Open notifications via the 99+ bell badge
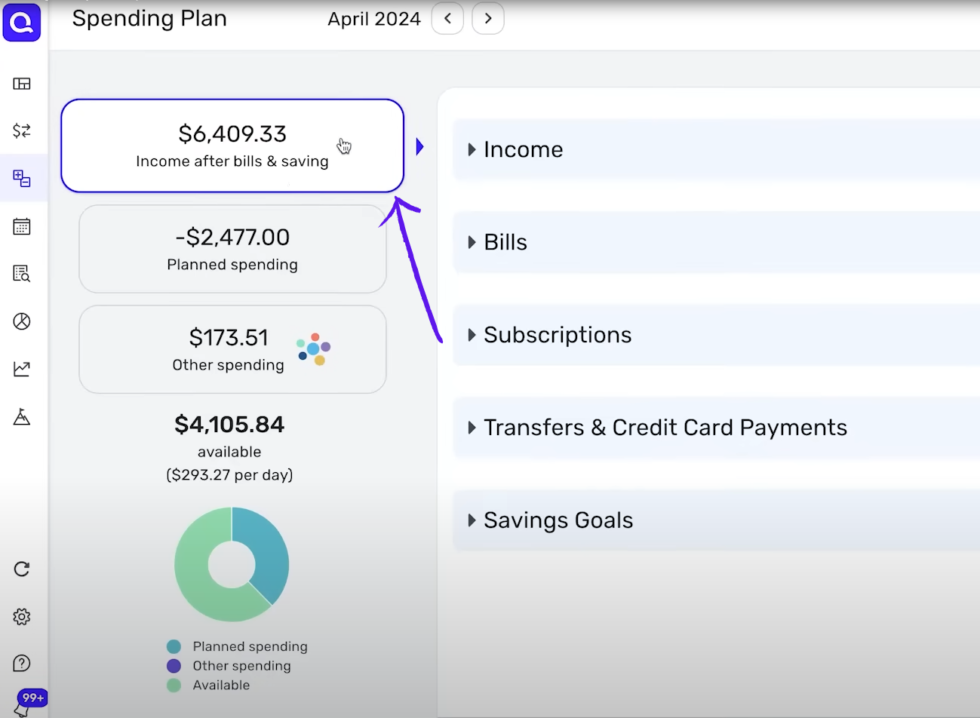 pos(31,698)
